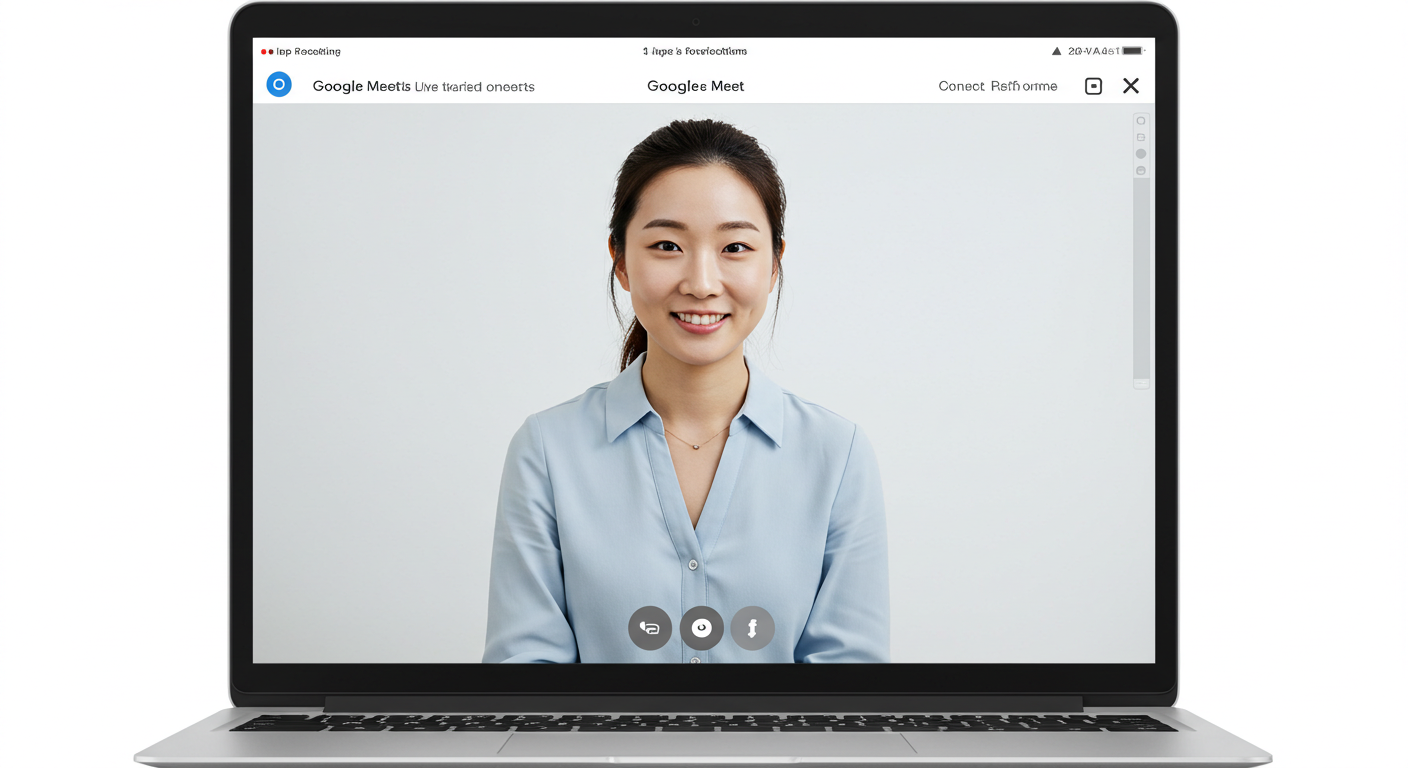Click the left circular call control button
1408x768 pixels.
click(x=650, y=628)
